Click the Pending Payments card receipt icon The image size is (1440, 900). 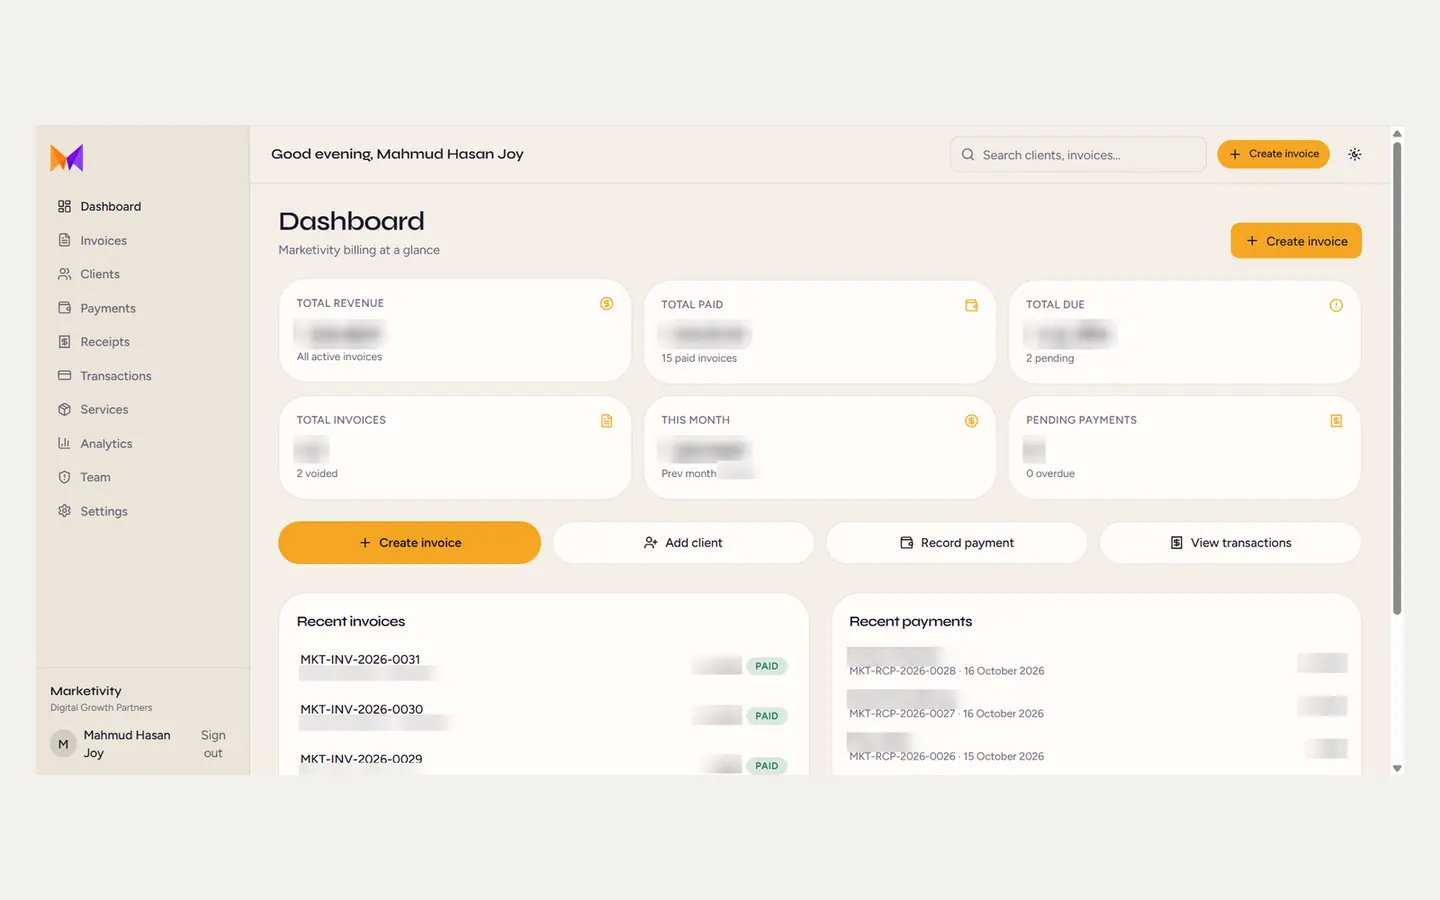[x=1336, y=421]
